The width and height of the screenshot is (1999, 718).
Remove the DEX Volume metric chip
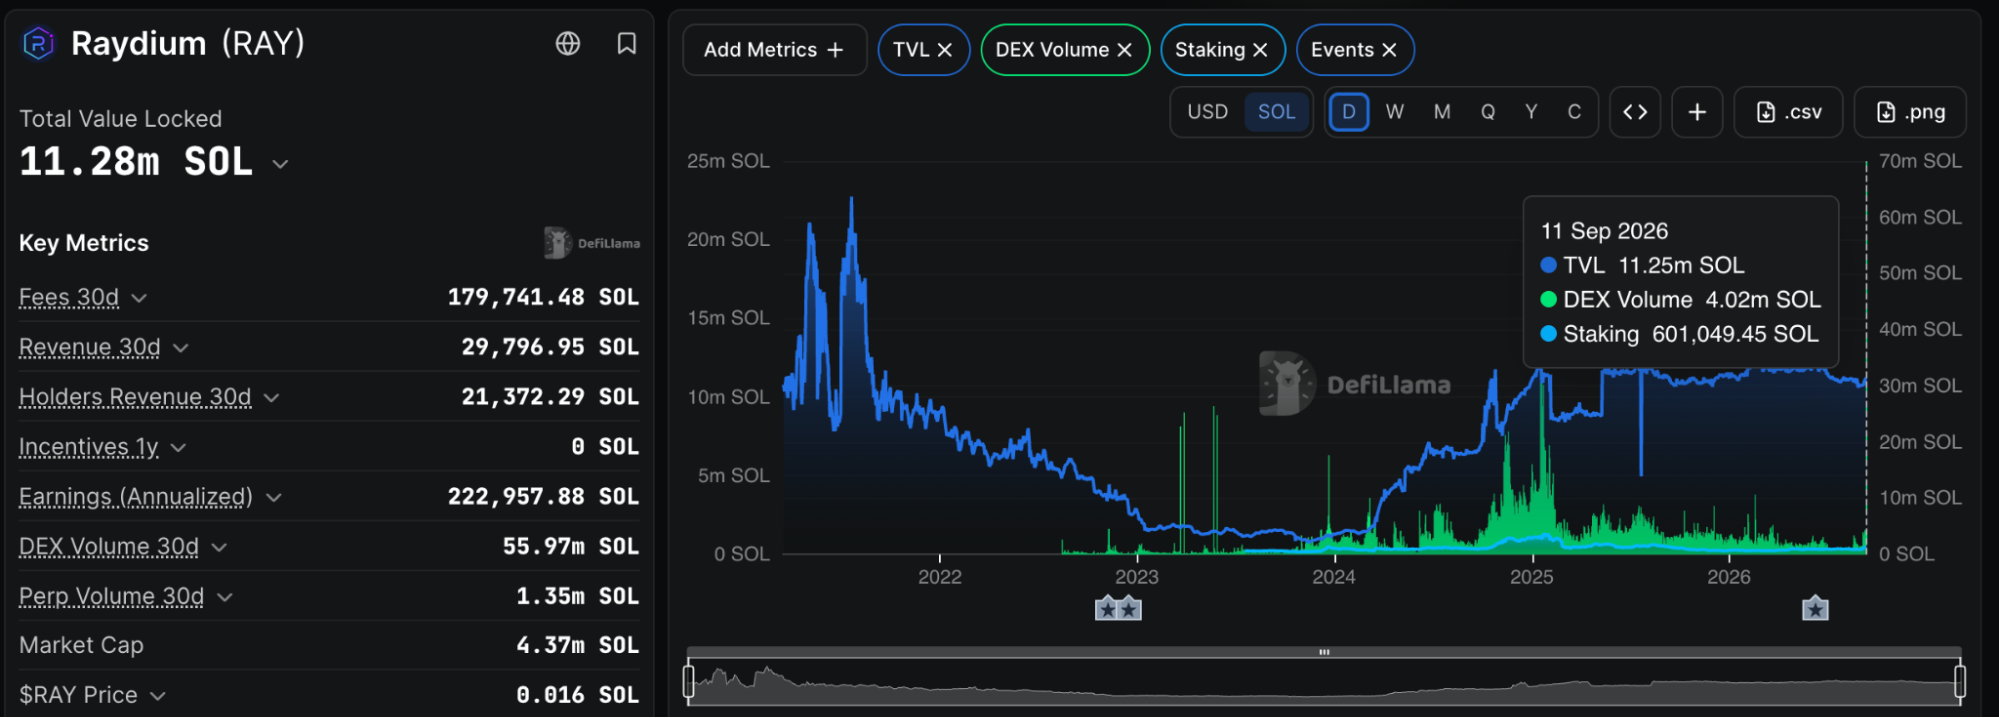point(1125,50)
